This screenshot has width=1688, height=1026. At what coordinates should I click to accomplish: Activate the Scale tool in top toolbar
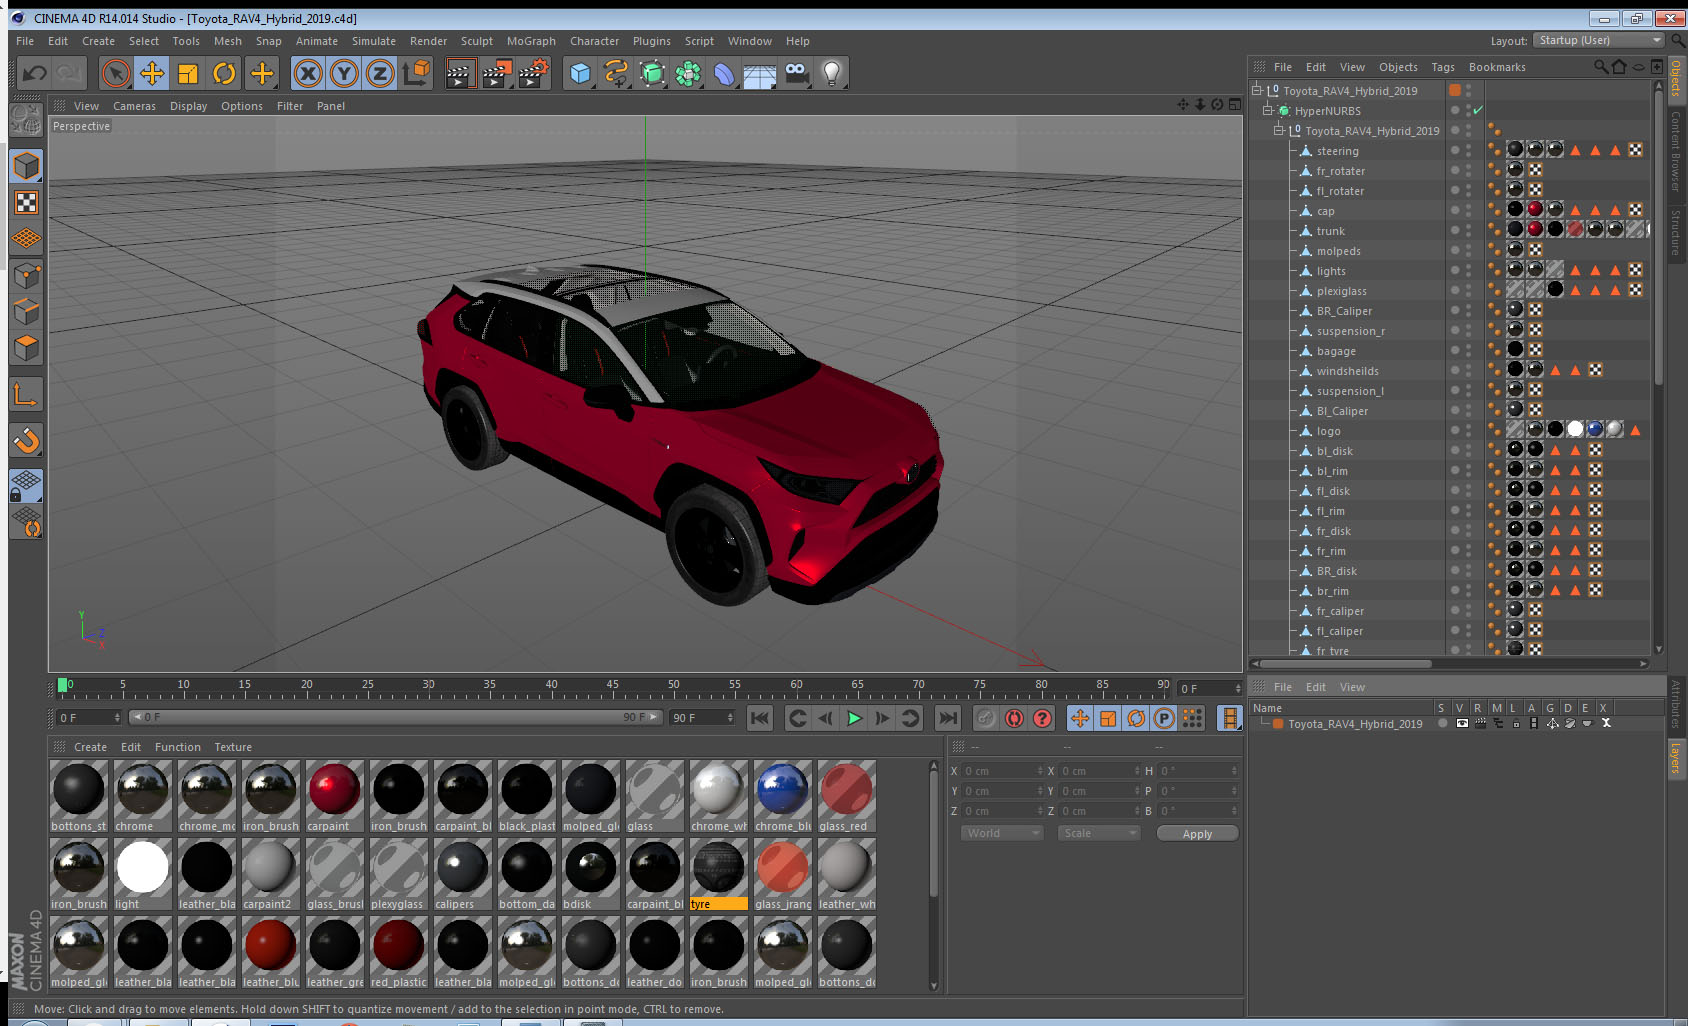pos(188,73)
